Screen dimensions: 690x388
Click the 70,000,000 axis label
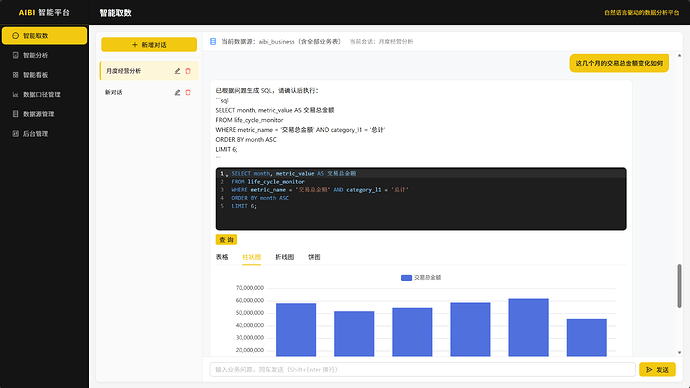[250, 288]
